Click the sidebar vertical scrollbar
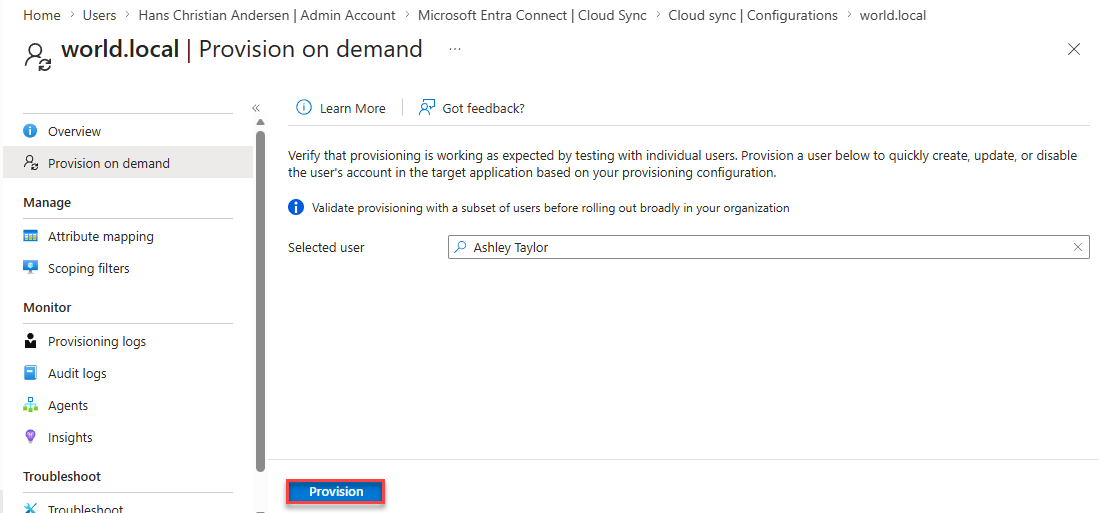1099x513 pixels. [x=261, y=301]
